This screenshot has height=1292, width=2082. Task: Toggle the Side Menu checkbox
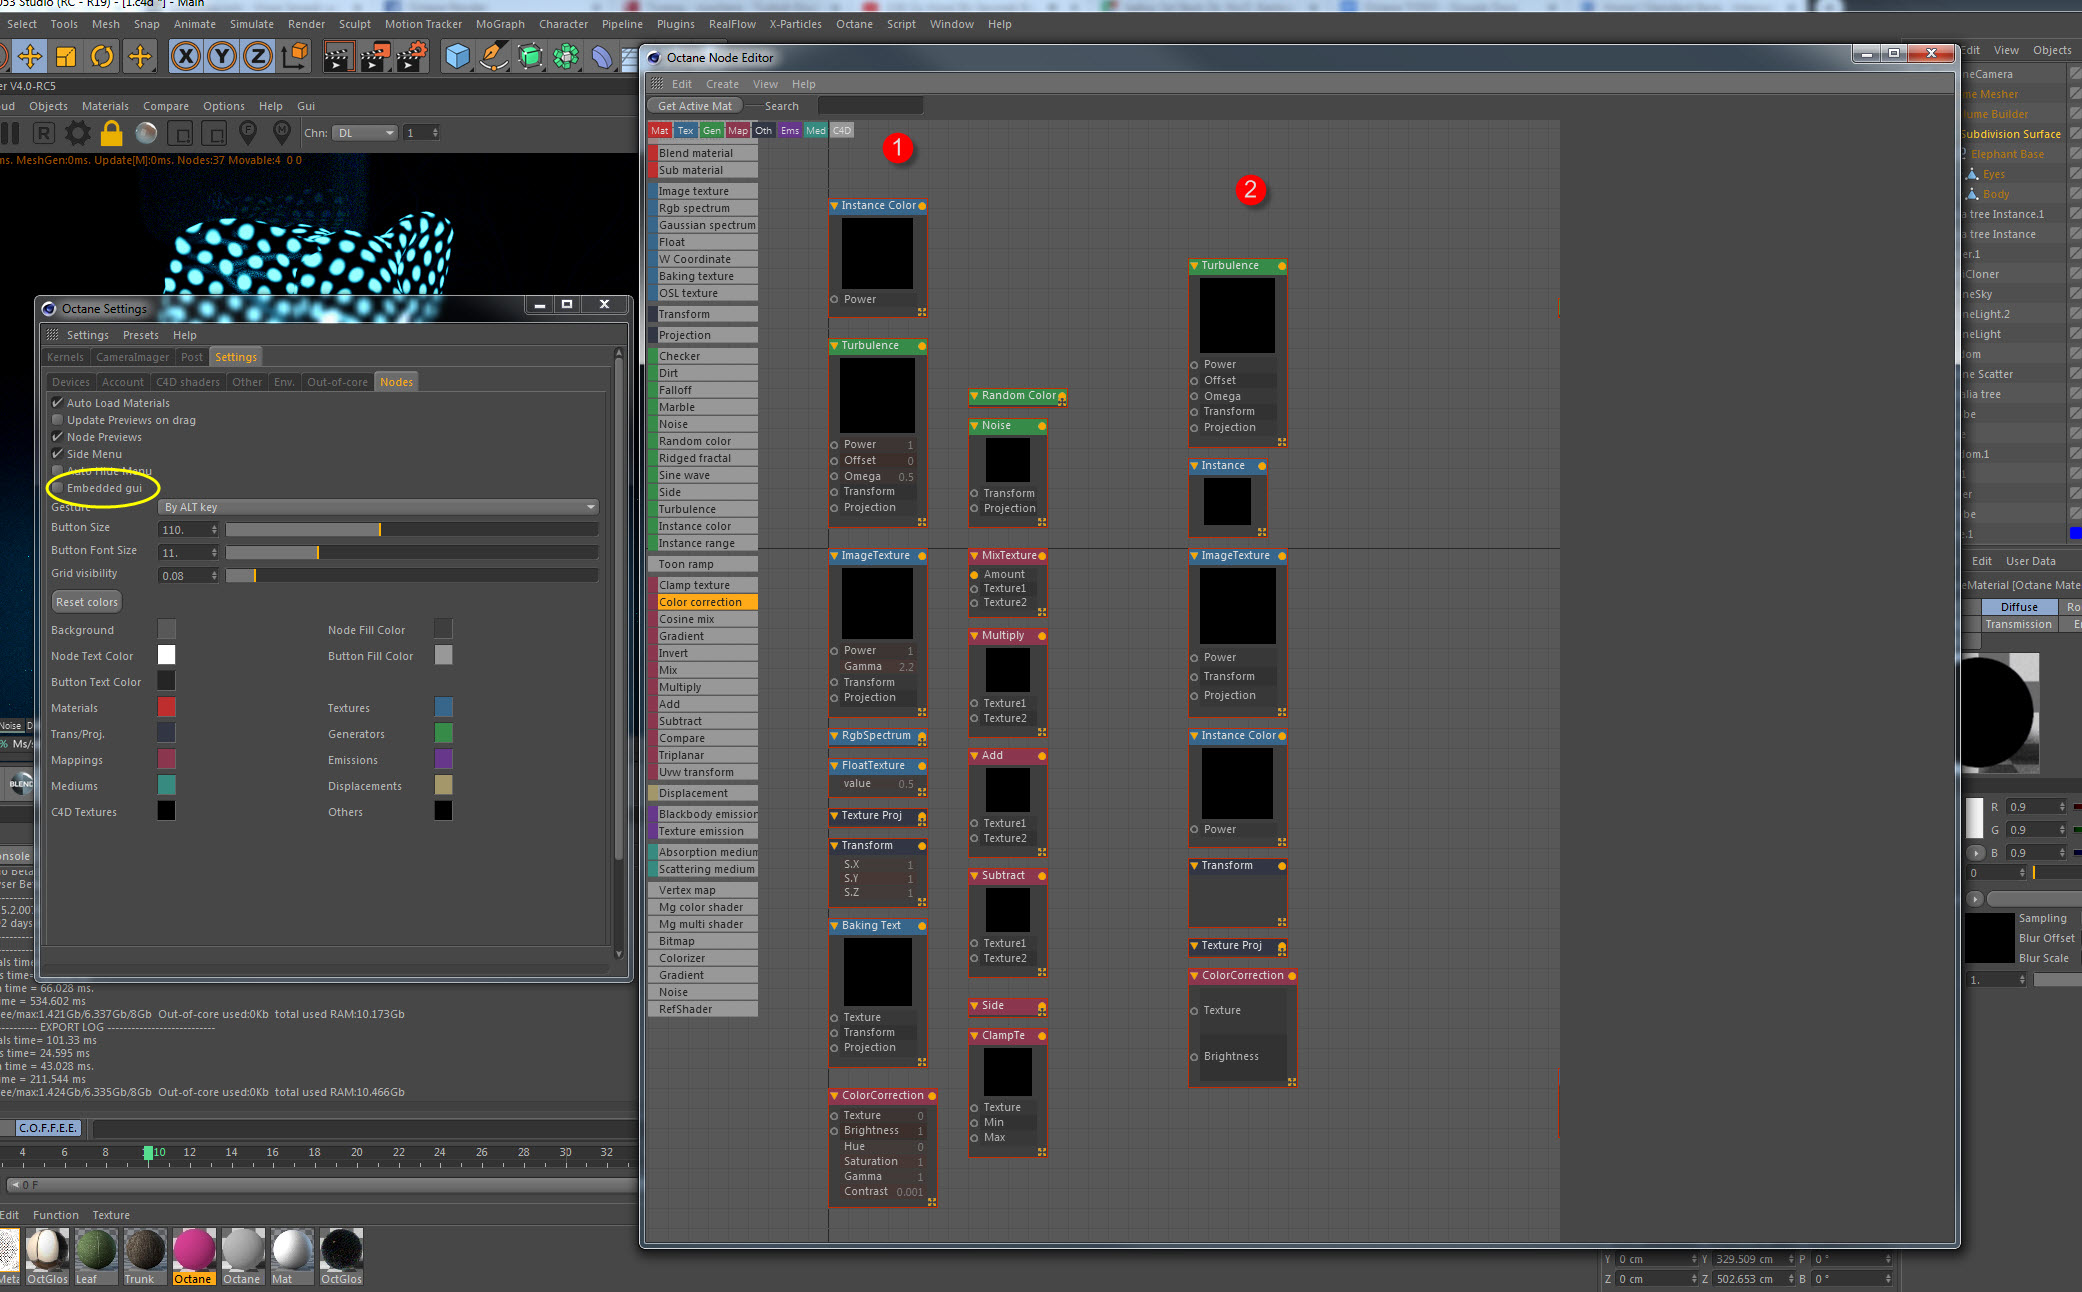(58, 454)
